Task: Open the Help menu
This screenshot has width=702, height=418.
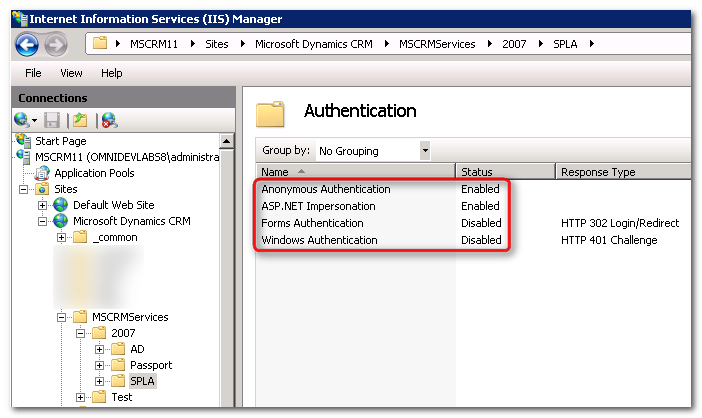Action: [111, 73]
